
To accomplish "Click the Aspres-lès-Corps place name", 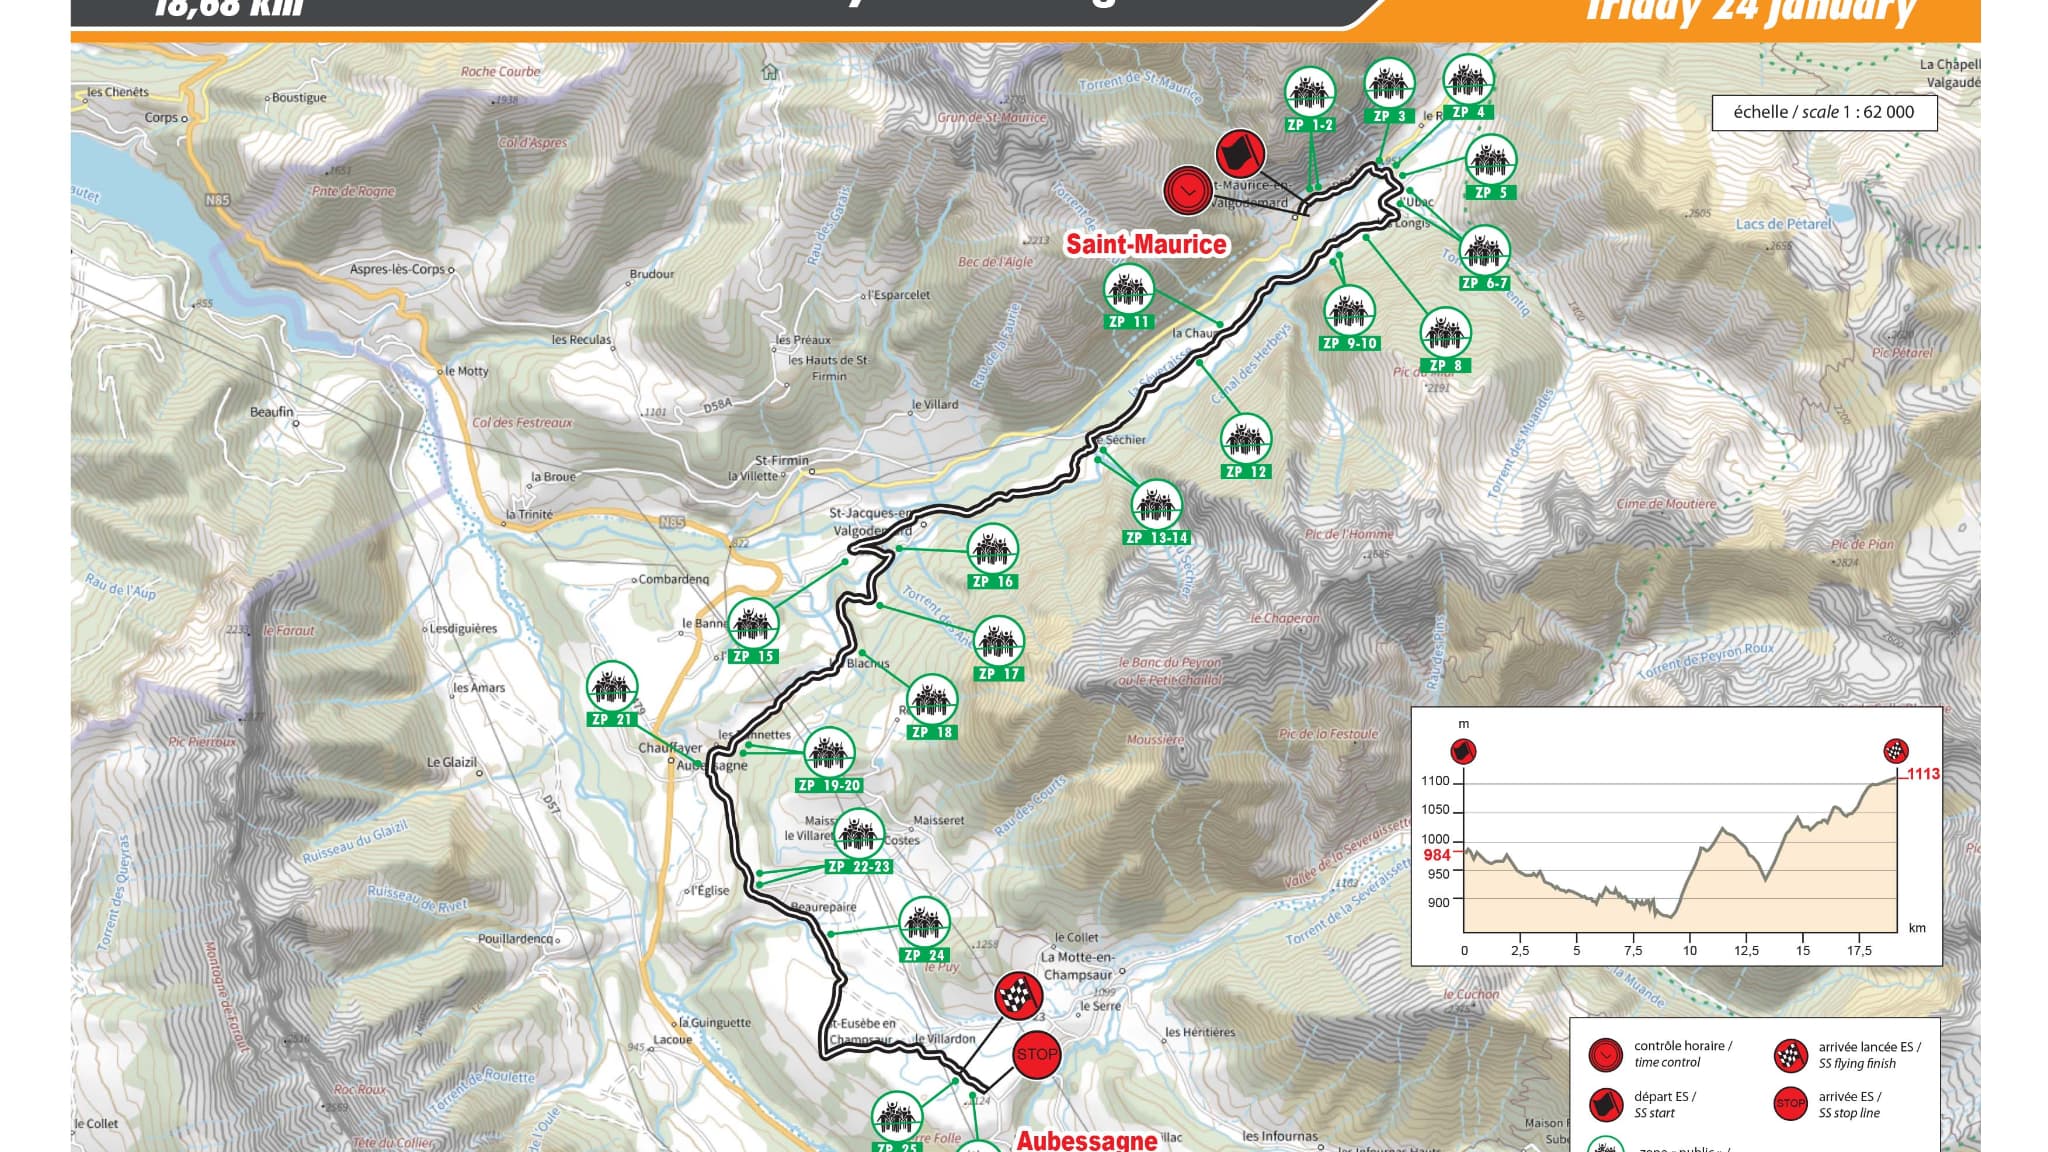I will point(397,270).
